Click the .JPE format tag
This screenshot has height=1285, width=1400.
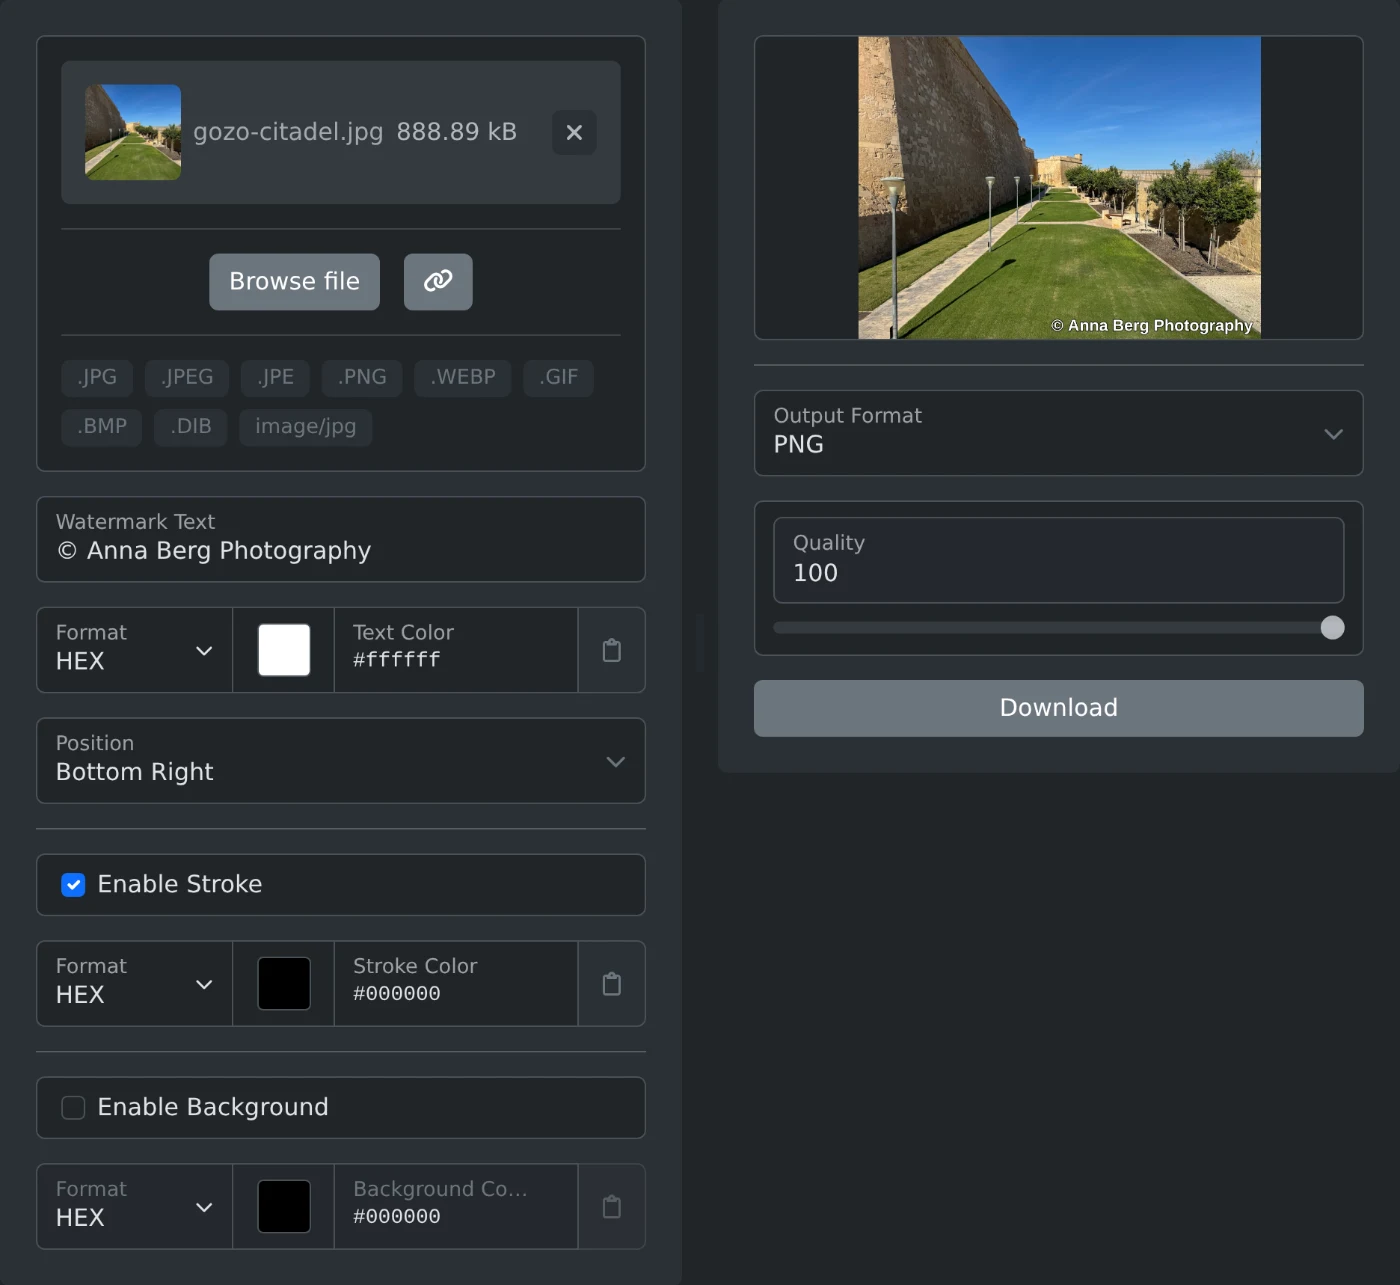[276, 378]
